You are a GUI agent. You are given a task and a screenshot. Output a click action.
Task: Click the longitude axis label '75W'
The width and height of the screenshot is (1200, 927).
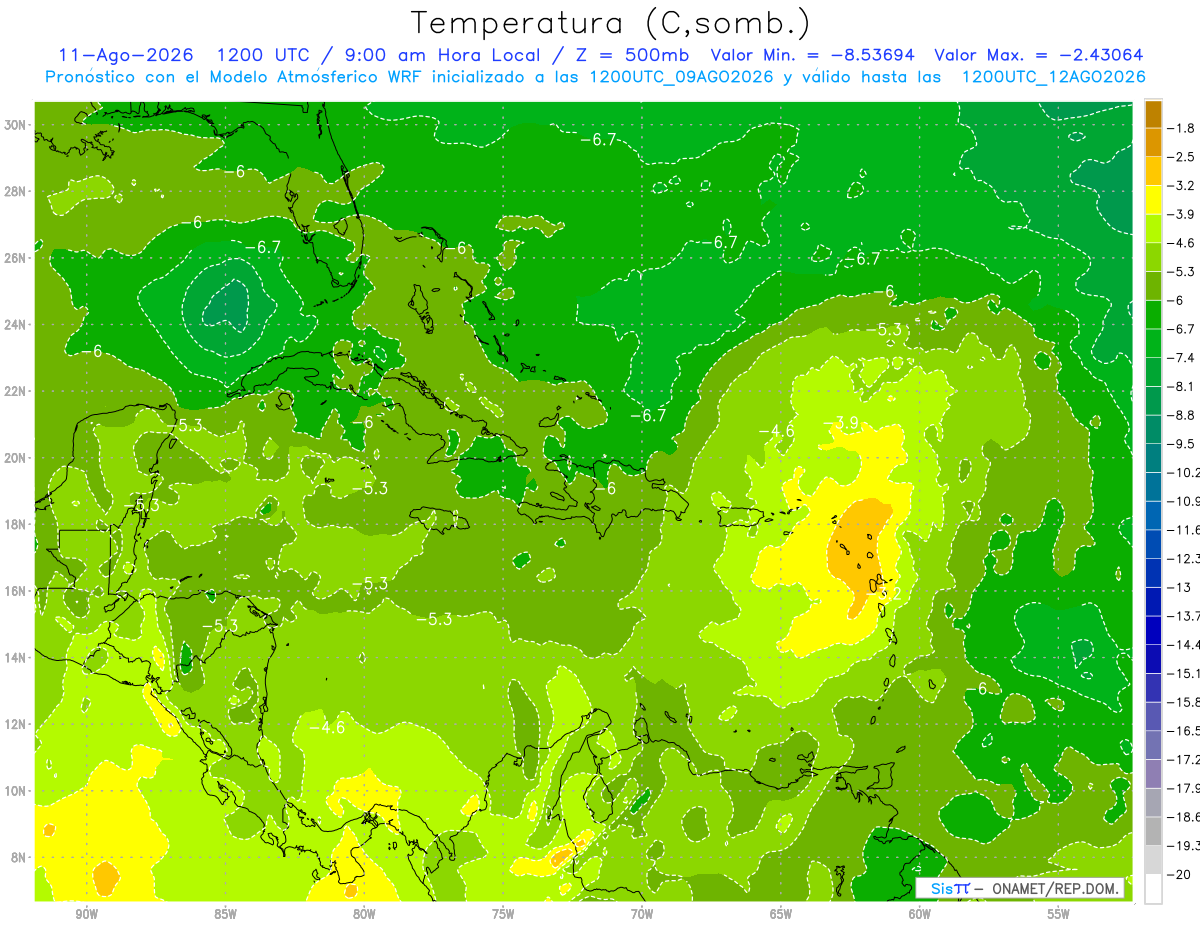pyautogui.click(x=503, y=914)
